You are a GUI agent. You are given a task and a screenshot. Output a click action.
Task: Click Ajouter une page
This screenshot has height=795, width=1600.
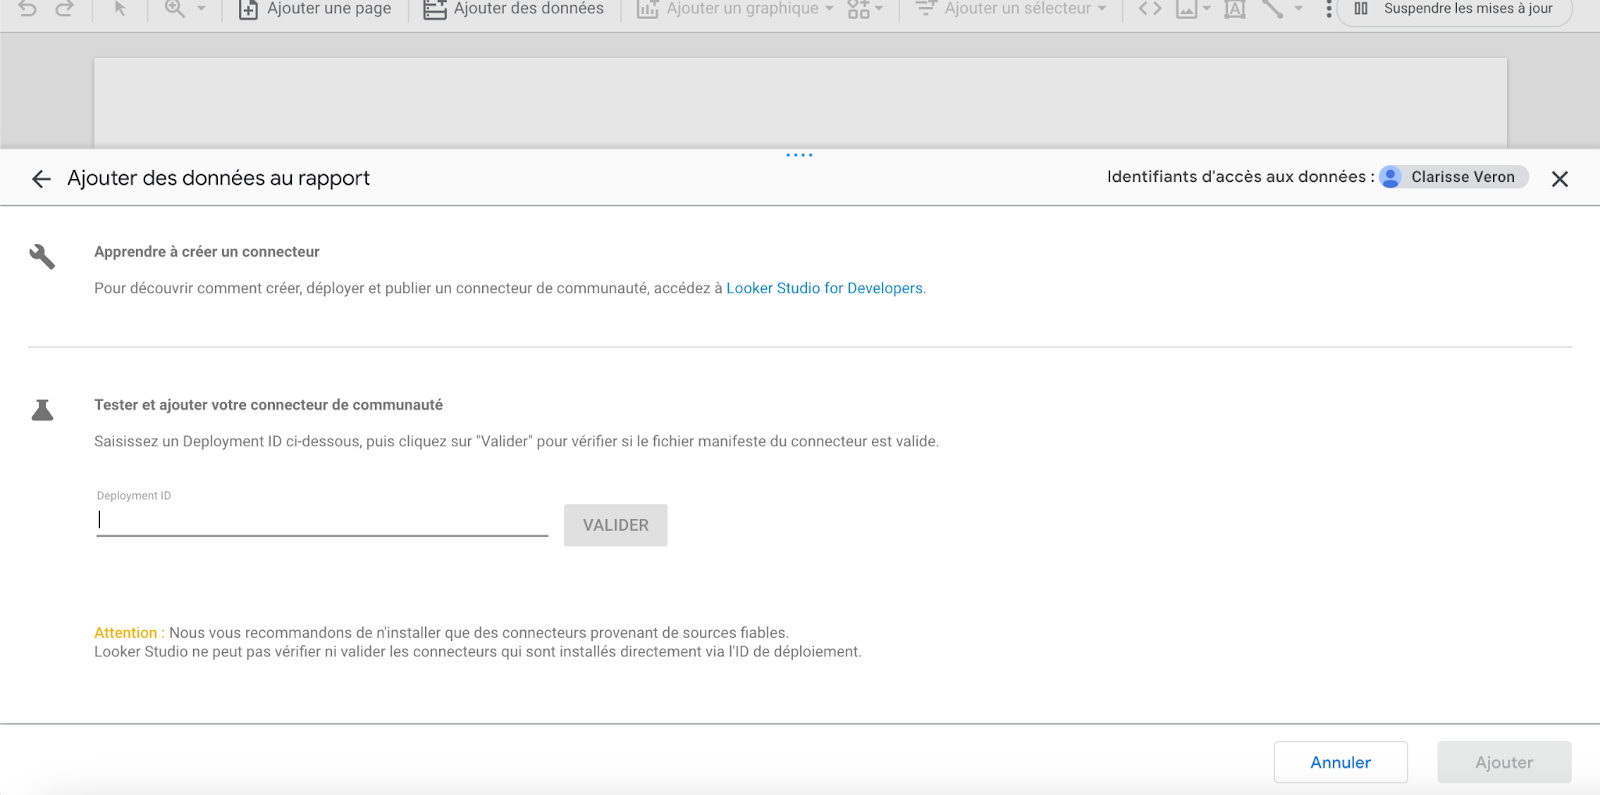click(x=315, y=9)
